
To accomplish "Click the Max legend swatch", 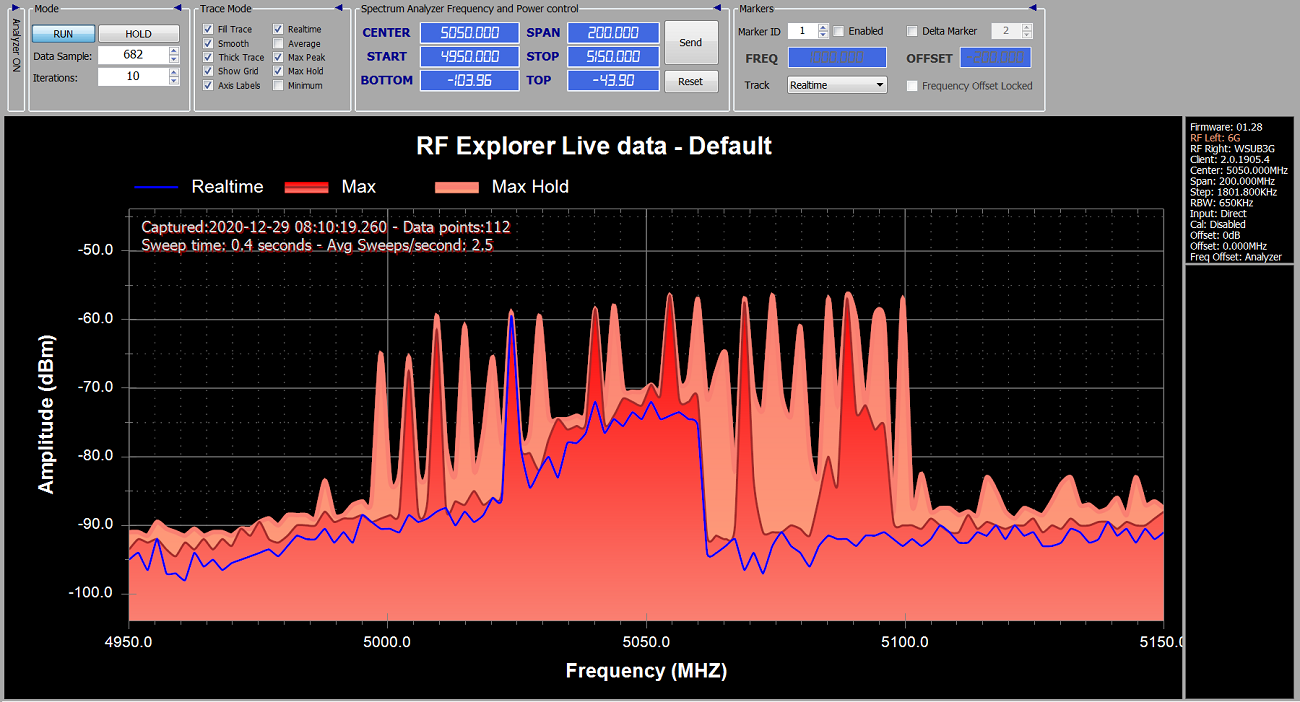I will coord(306,187).
